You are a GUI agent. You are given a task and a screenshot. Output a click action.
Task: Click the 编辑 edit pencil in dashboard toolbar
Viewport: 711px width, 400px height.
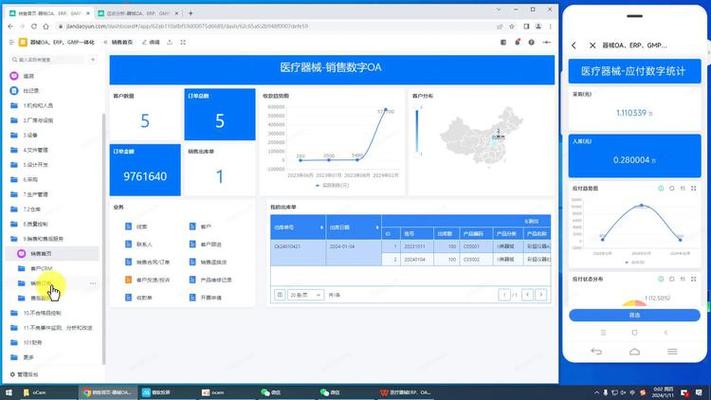click(x=151, y=42)
